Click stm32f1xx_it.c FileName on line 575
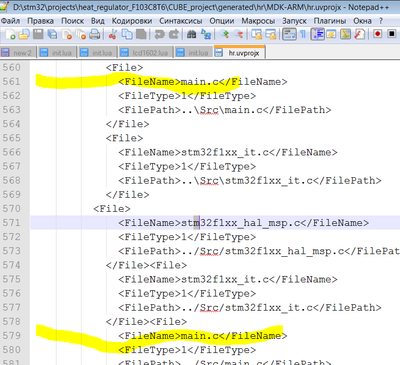Screen dimensions: 400x365 tap(228, 279)
